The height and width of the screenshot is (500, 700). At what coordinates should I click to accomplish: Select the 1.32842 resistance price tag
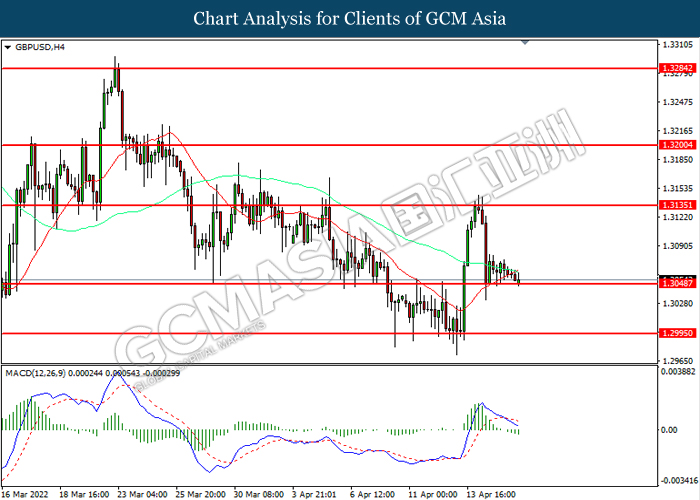pyautogui.click(x=677, y=68)
